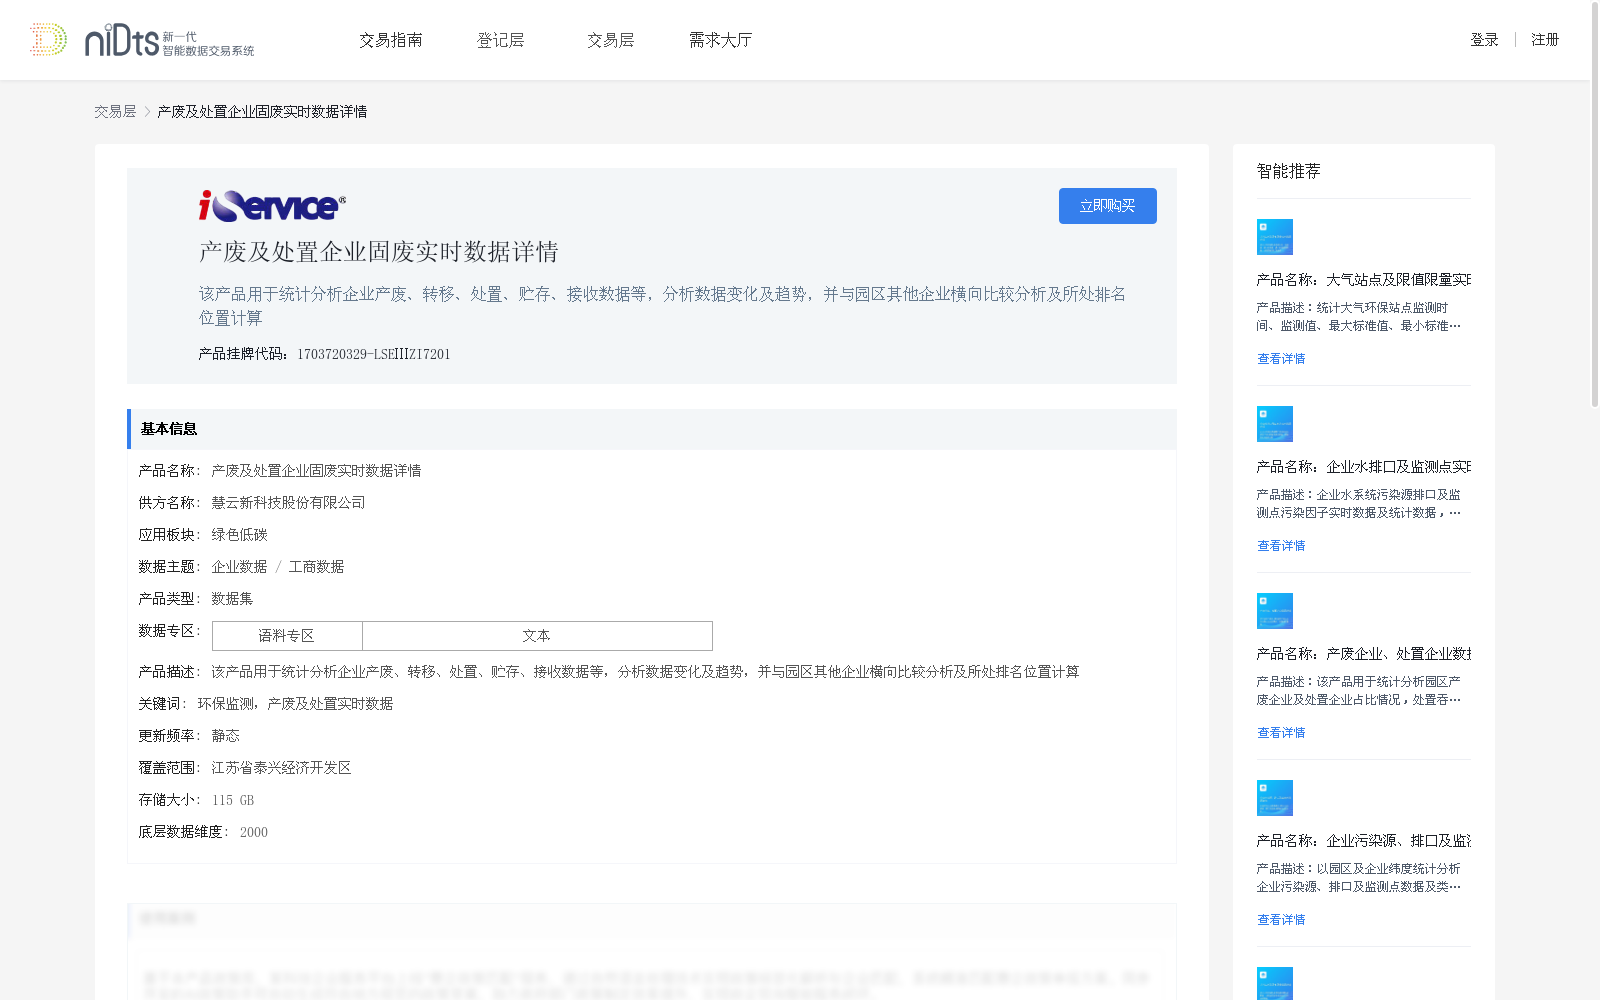Select product type value 数据集
Screen dimensions: 1600x1000
coord(232,599)
